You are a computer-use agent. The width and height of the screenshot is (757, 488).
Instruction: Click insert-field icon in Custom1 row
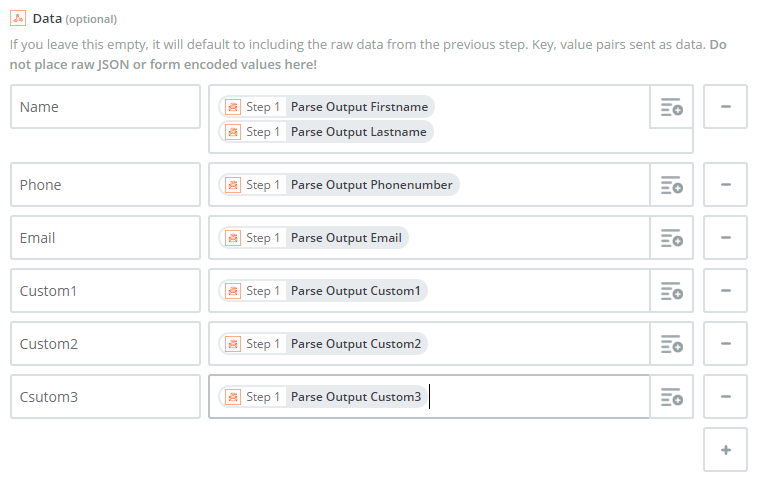(671, 291)
